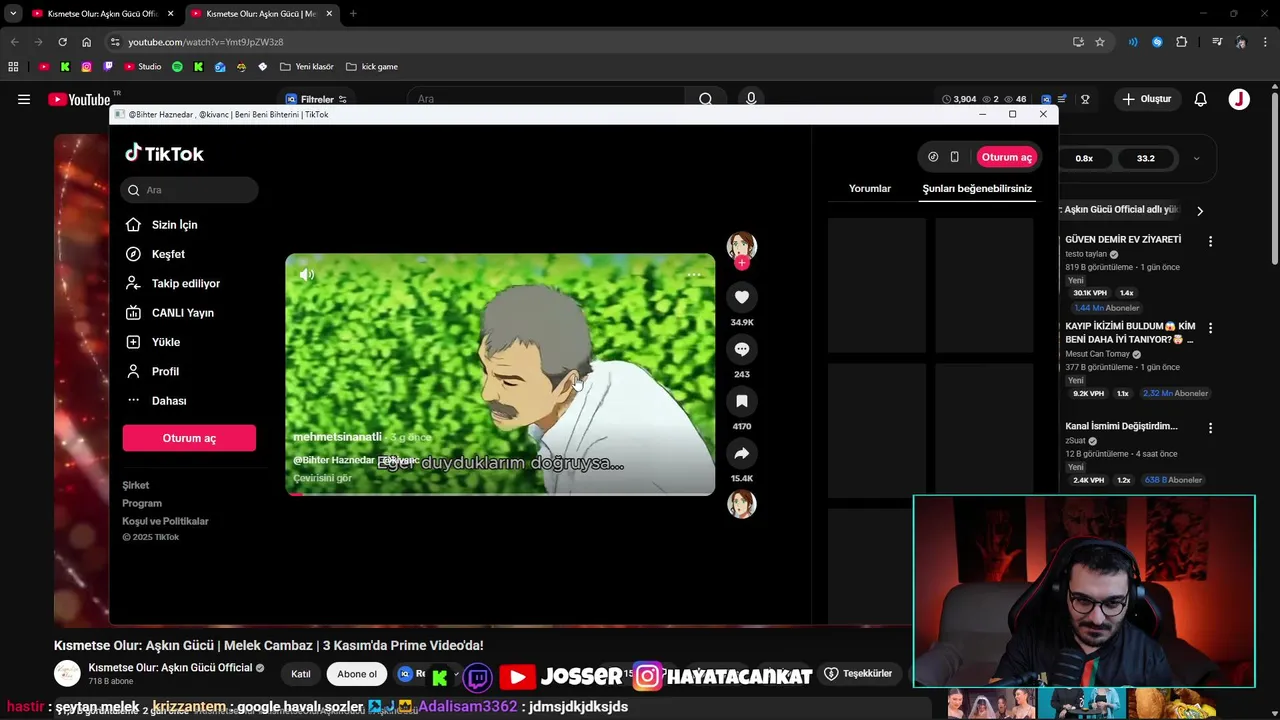Open YouTube notifications bell
Screen dimensions: 1280x720
pos(1200,99)
